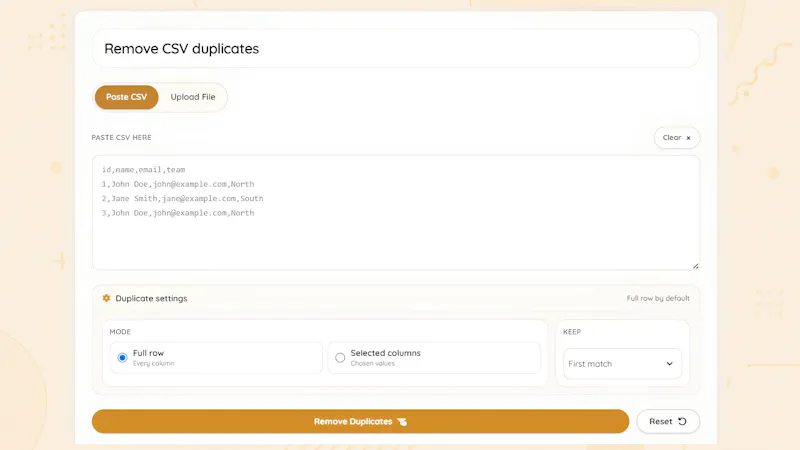Select the Selected columns radio button
This screenshot has width=800, height=450.
(x=340, y=358)
